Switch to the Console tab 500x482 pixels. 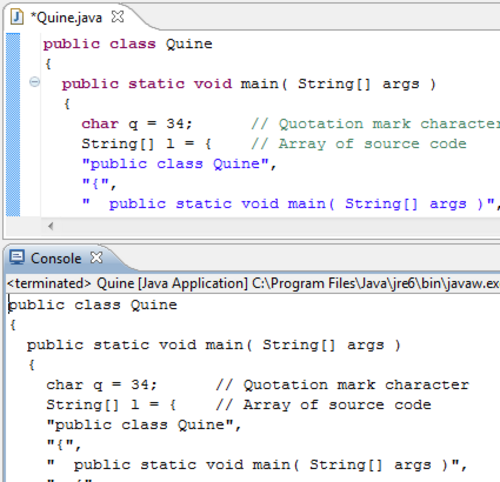click(x=56, y=259)
